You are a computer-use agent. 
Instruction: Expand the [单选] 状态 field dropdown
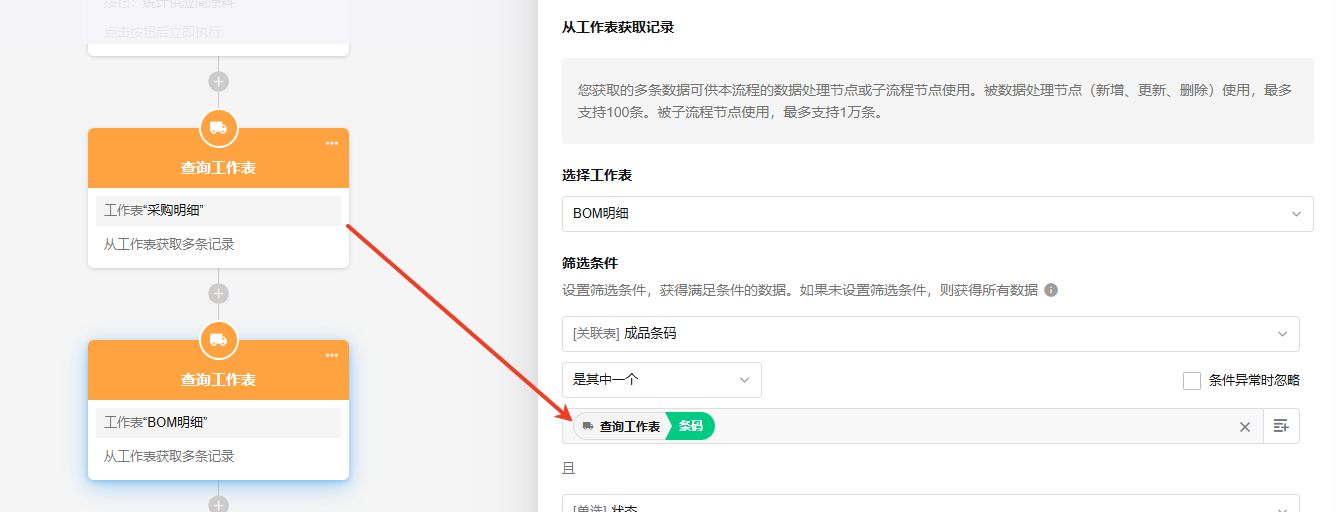click(x=930, y=505)
